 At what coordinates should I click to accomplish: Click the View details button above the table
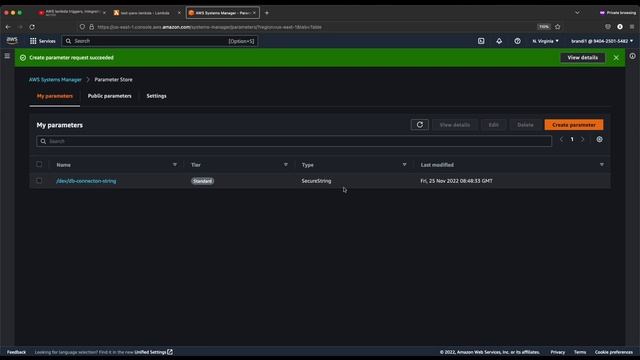(455, 124)
